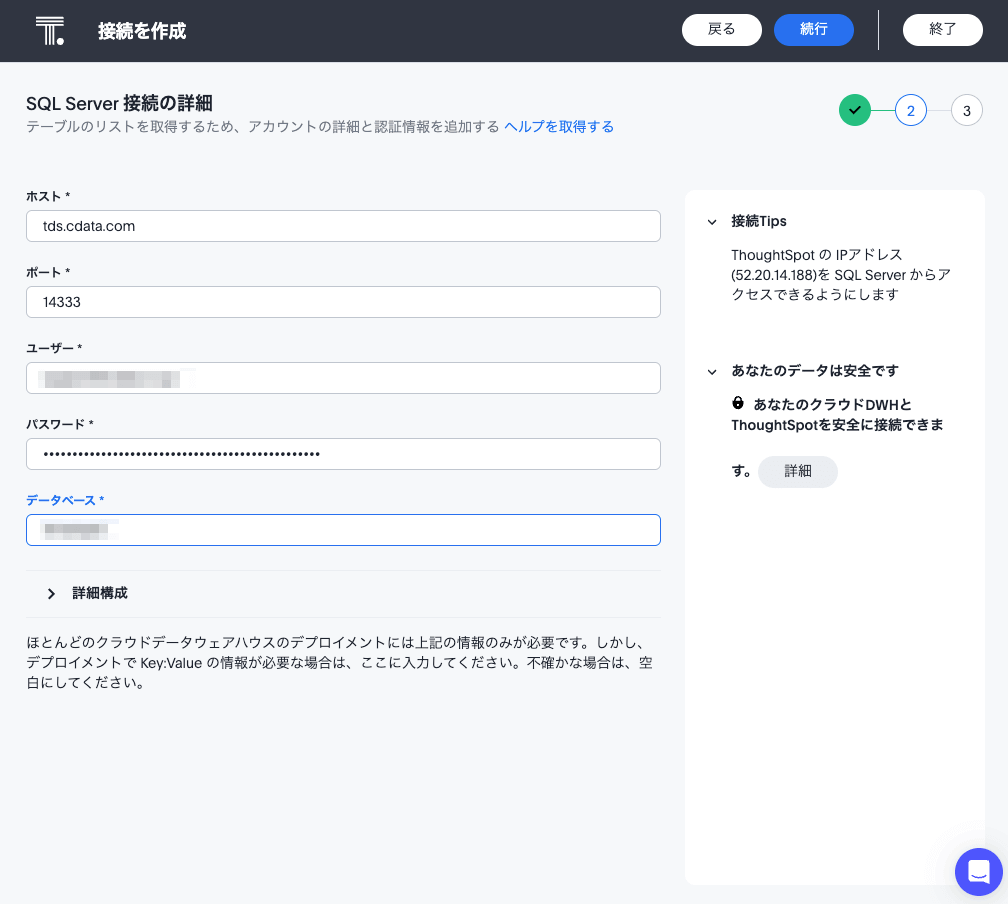Click the lock icon beside secure data text

738,403
